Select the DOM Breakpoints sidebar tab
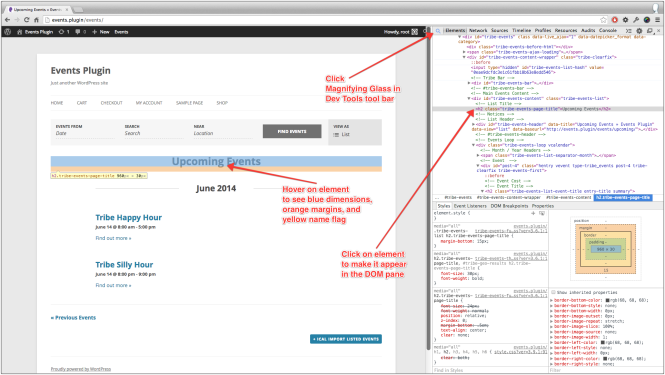The width and height of the screenshot is (665, 375). (x=509, y=206)
